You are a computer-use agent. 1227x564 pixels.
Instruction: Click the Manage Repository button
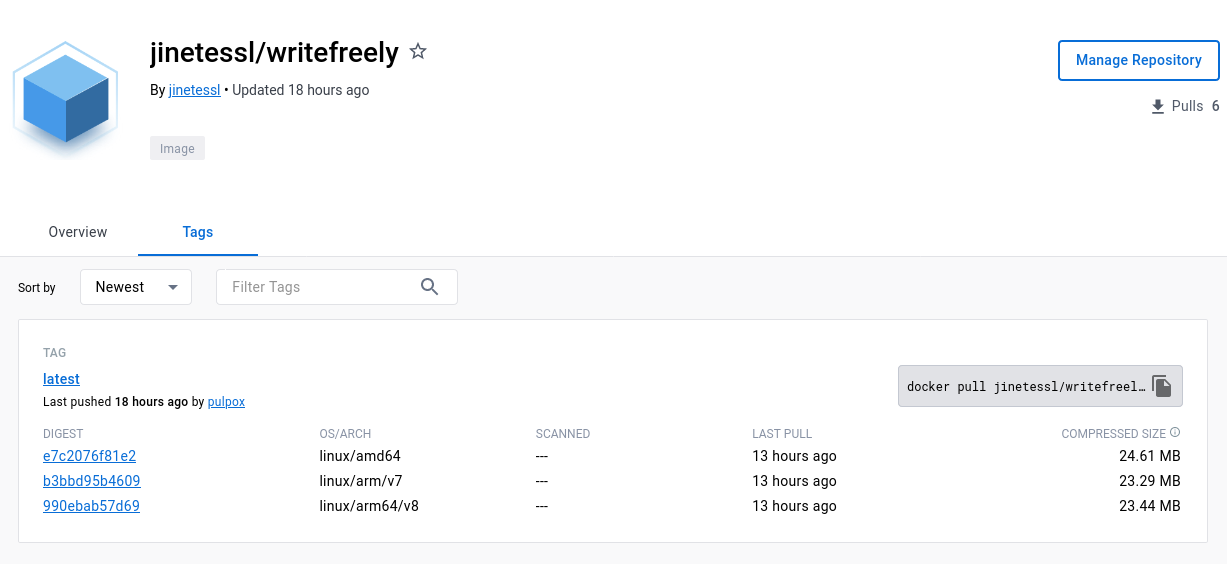pyautogui.click(x=1138, y=61)
